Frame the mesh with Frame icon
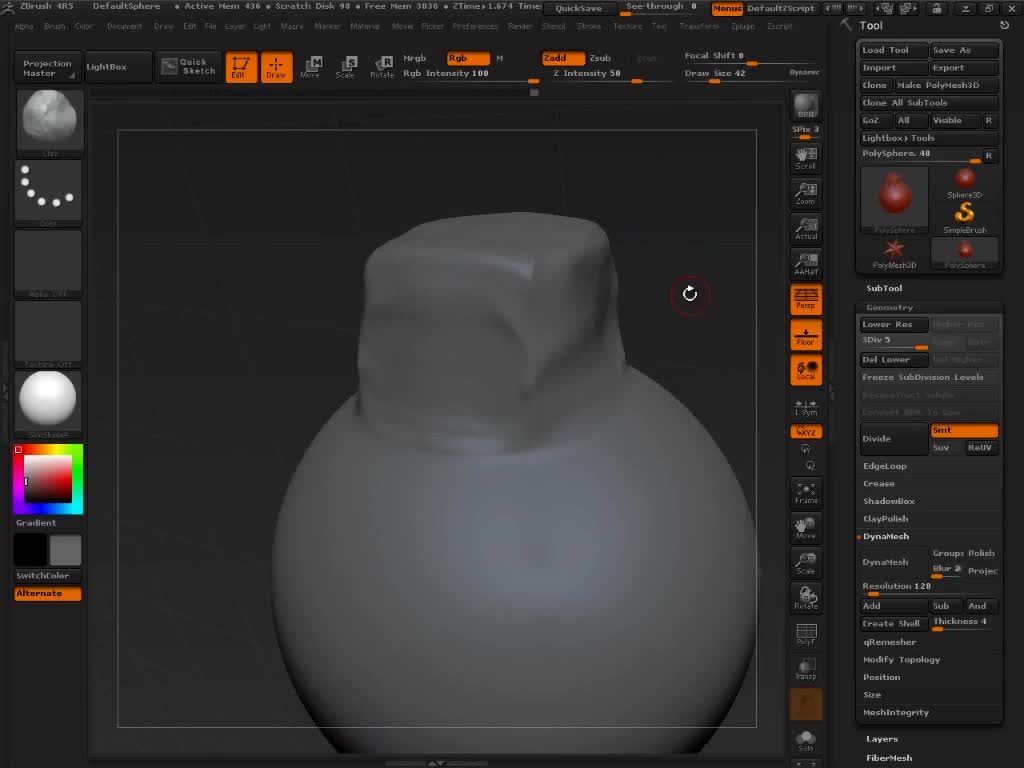Image resolution: width=1024 pixels, height=768 pixels. tap(806, 493)
